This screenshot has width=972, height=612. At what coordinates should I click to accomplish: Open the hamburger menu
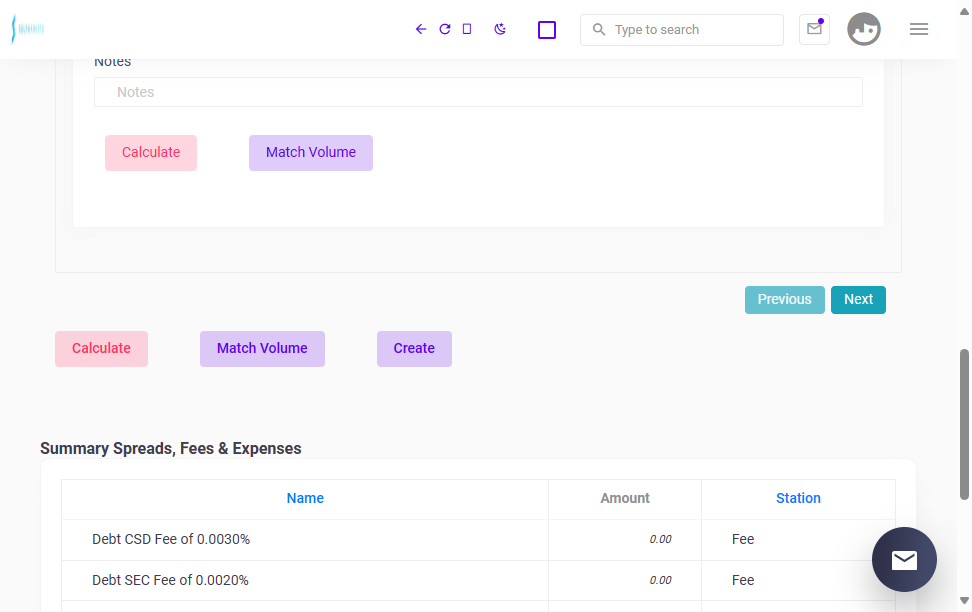click(919, 29)
